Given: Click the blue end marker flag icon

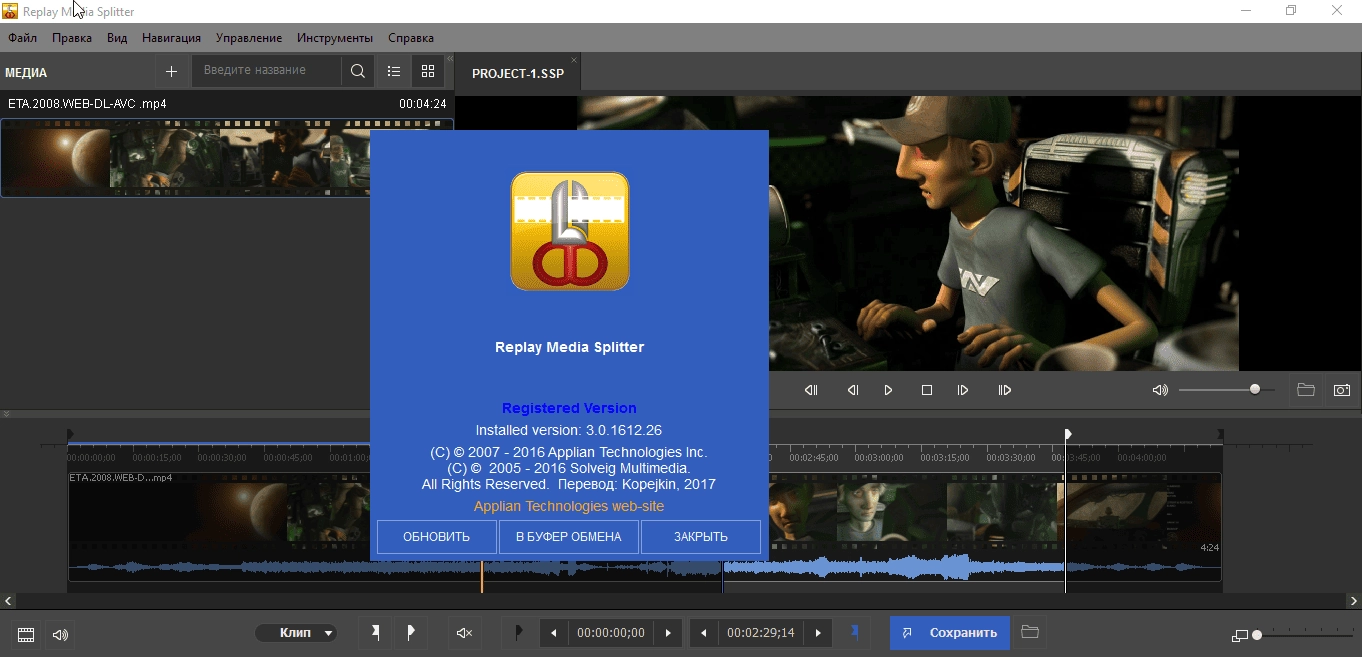Looking at the screenshot, I should pyautogui.click(x=854, y=632).
